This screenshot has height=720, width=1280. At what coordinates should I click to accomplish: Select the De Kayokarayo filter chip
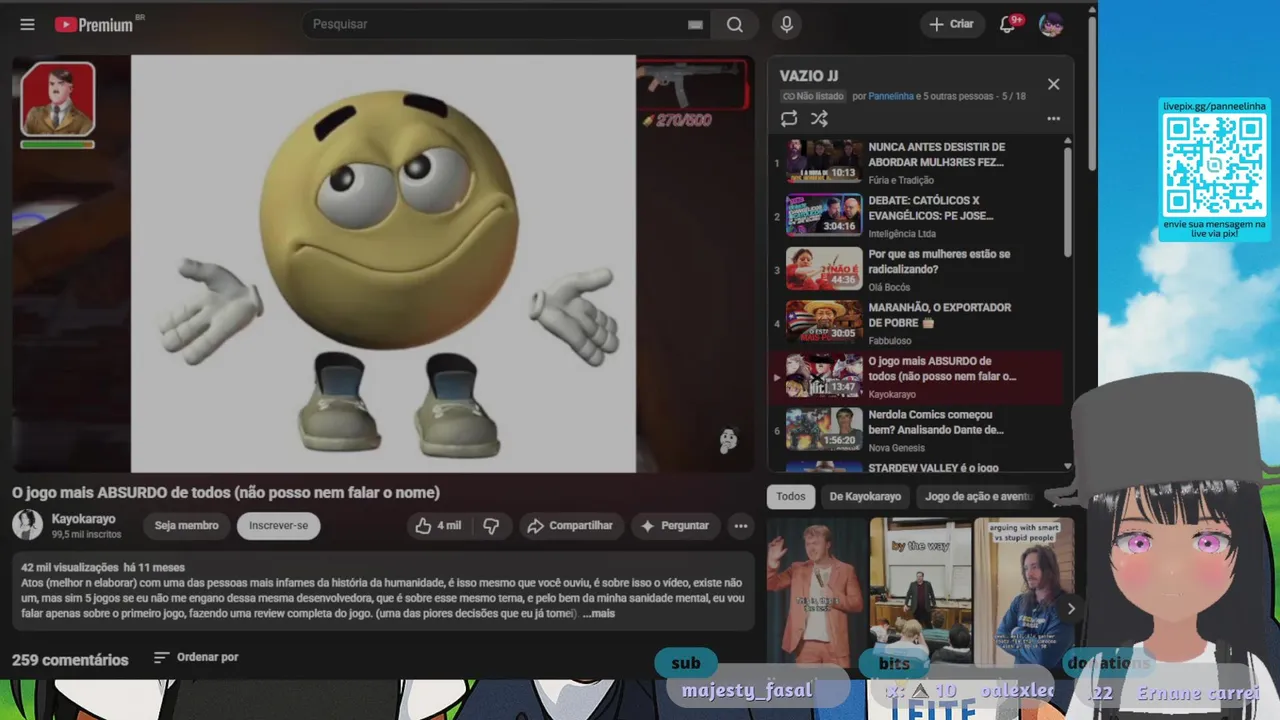865,496
